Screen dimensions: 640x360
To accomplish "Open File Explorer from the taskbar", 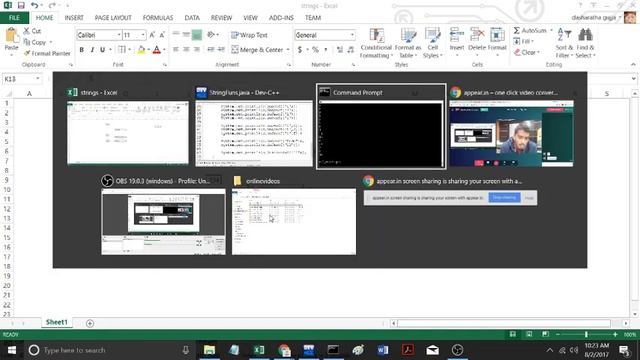I will coord(209,350).
